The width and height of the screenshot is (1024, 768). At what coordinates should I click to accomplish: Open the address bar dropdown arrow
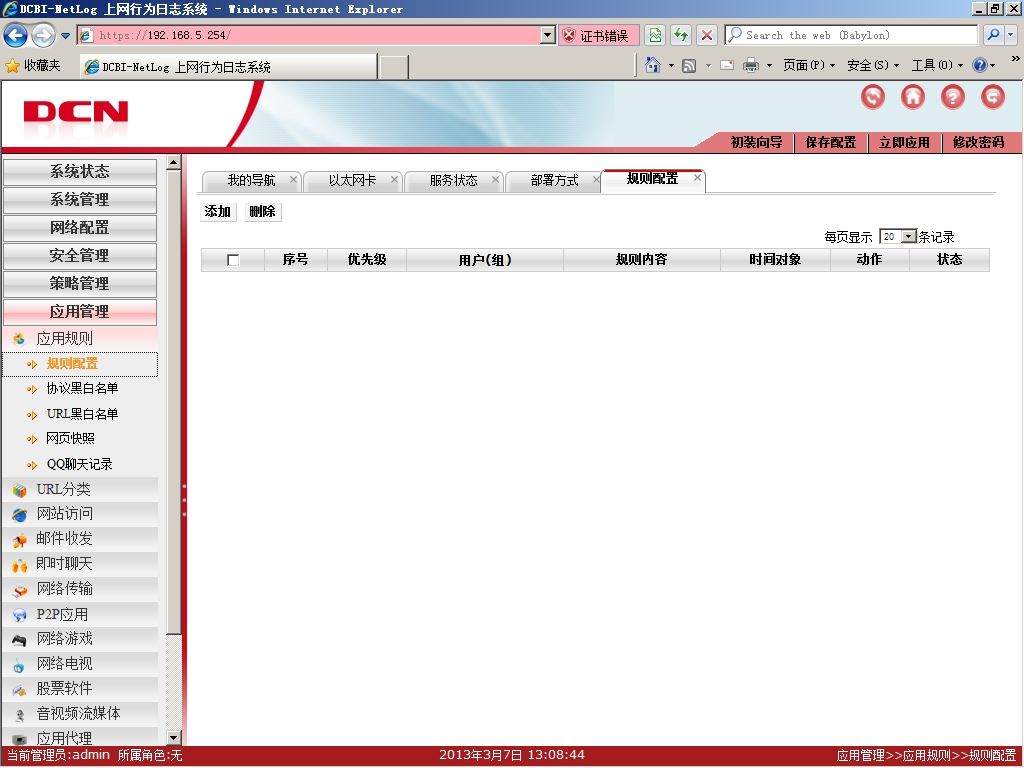tap(548, 35)
